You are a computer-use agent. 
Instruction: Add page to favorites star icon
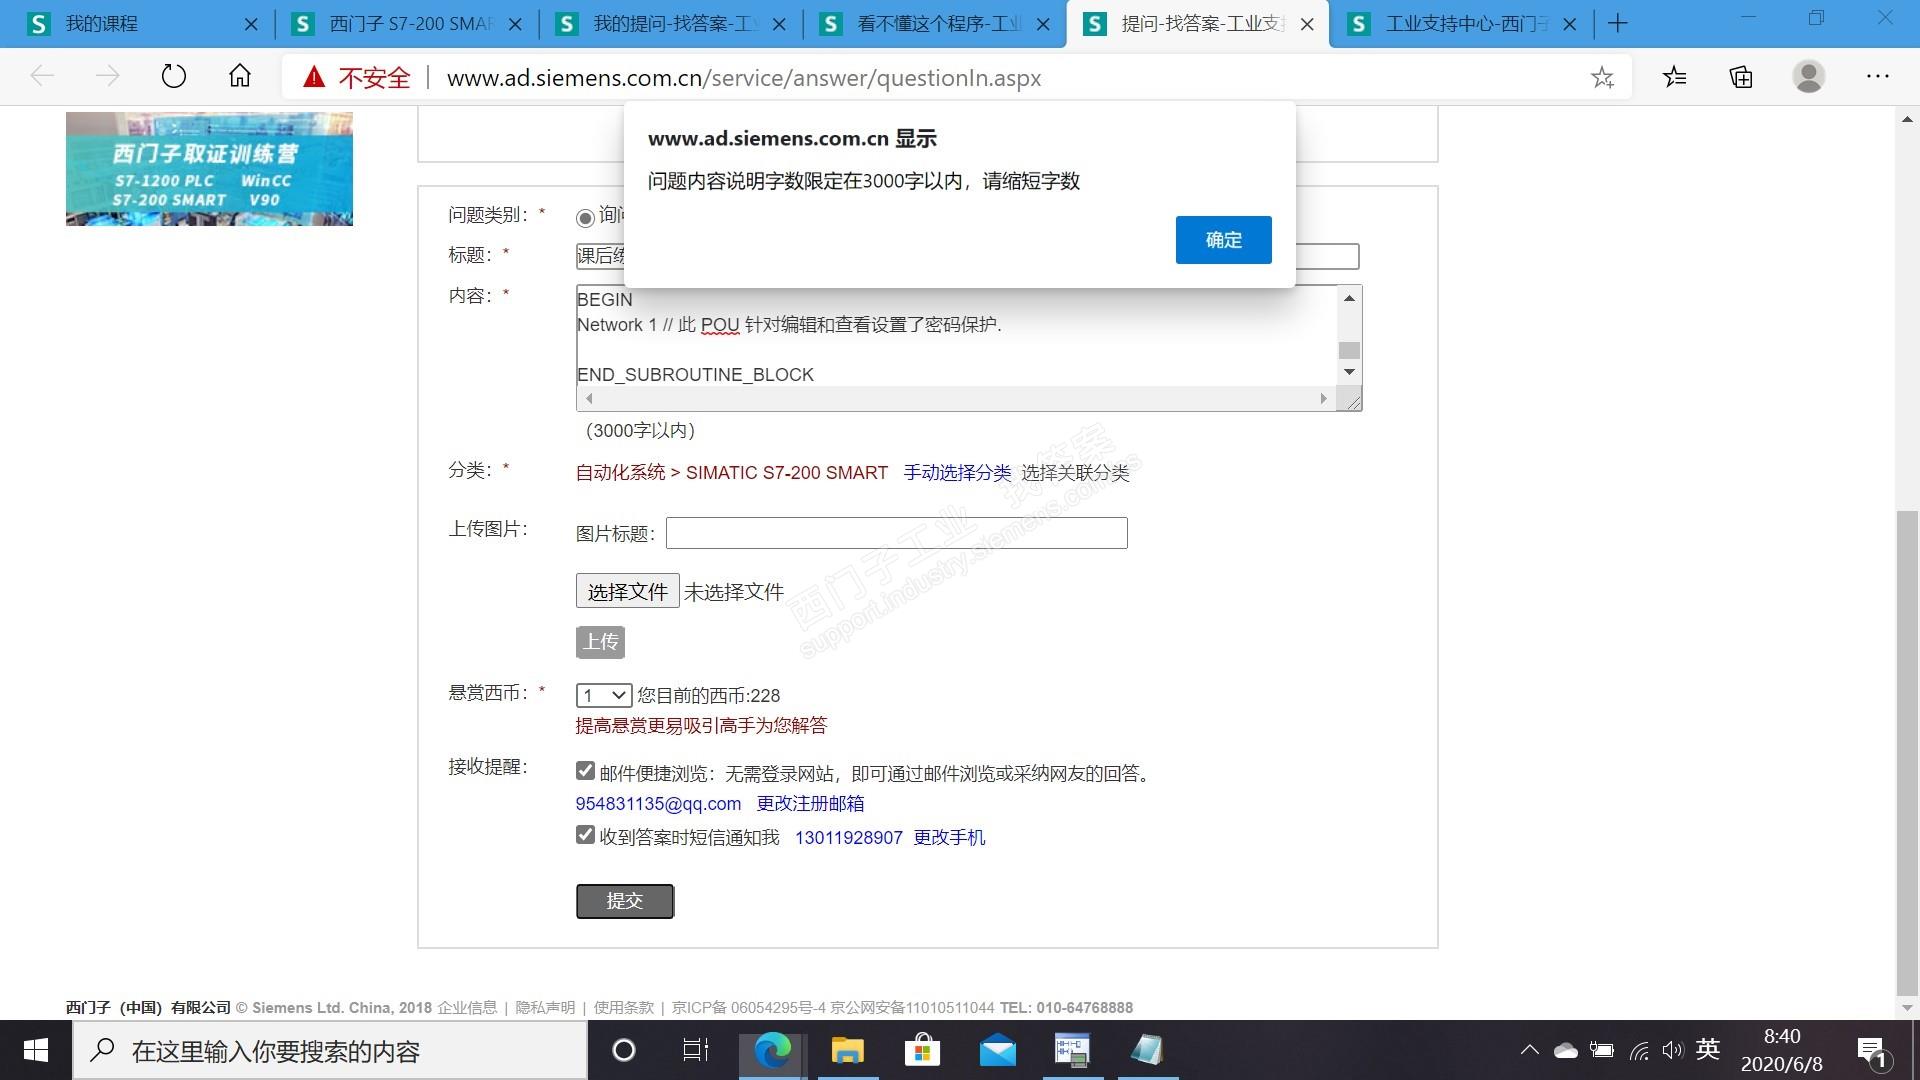(x=1602, y=77)
